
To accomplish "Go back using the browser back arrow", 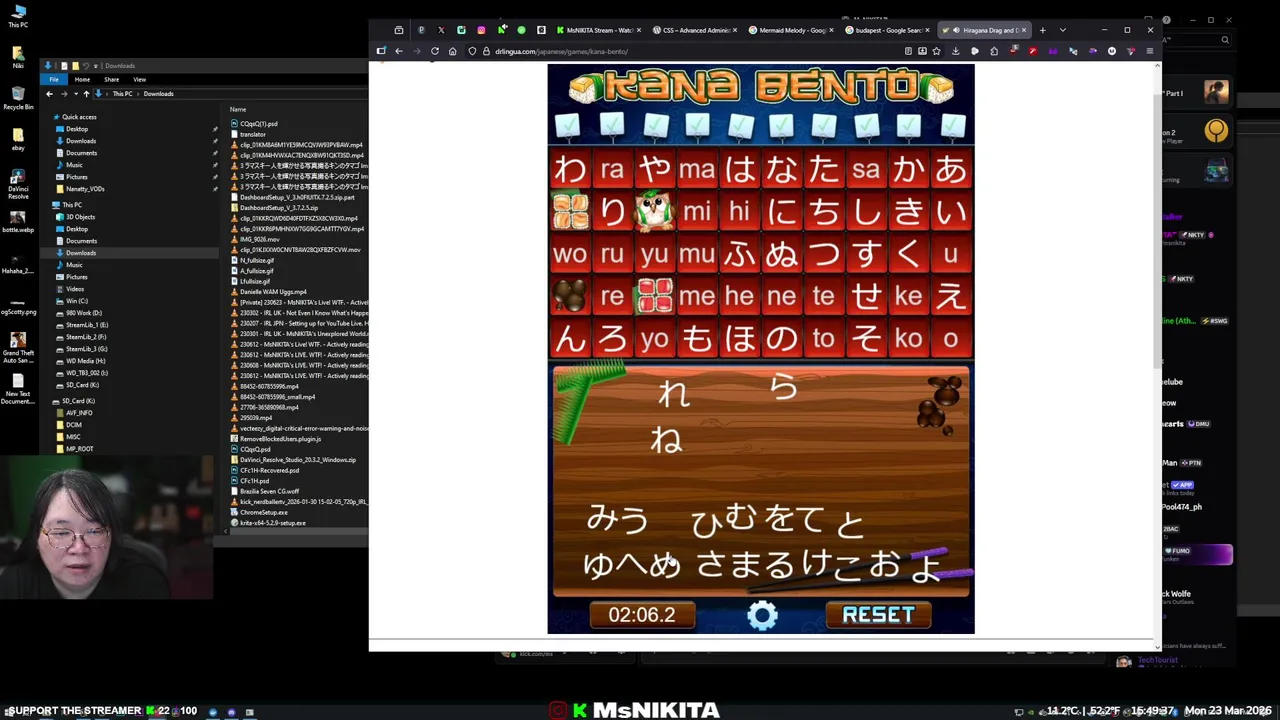I will [398, 51].
